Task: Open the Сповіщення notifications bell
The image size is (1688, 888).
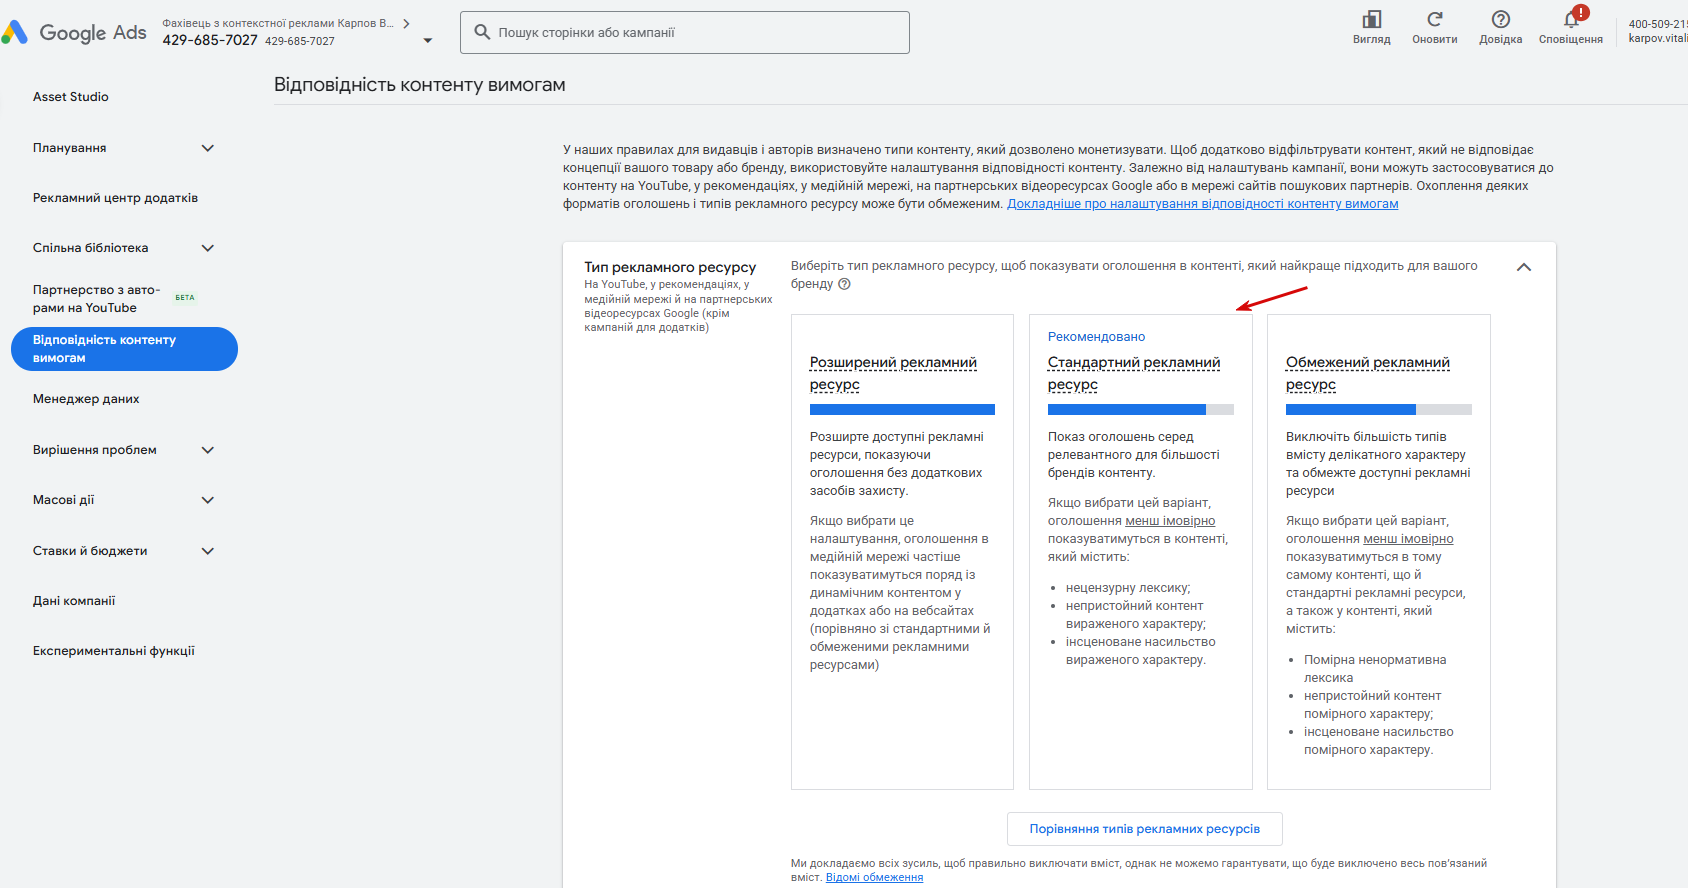Action: [x=1571, y=20]
